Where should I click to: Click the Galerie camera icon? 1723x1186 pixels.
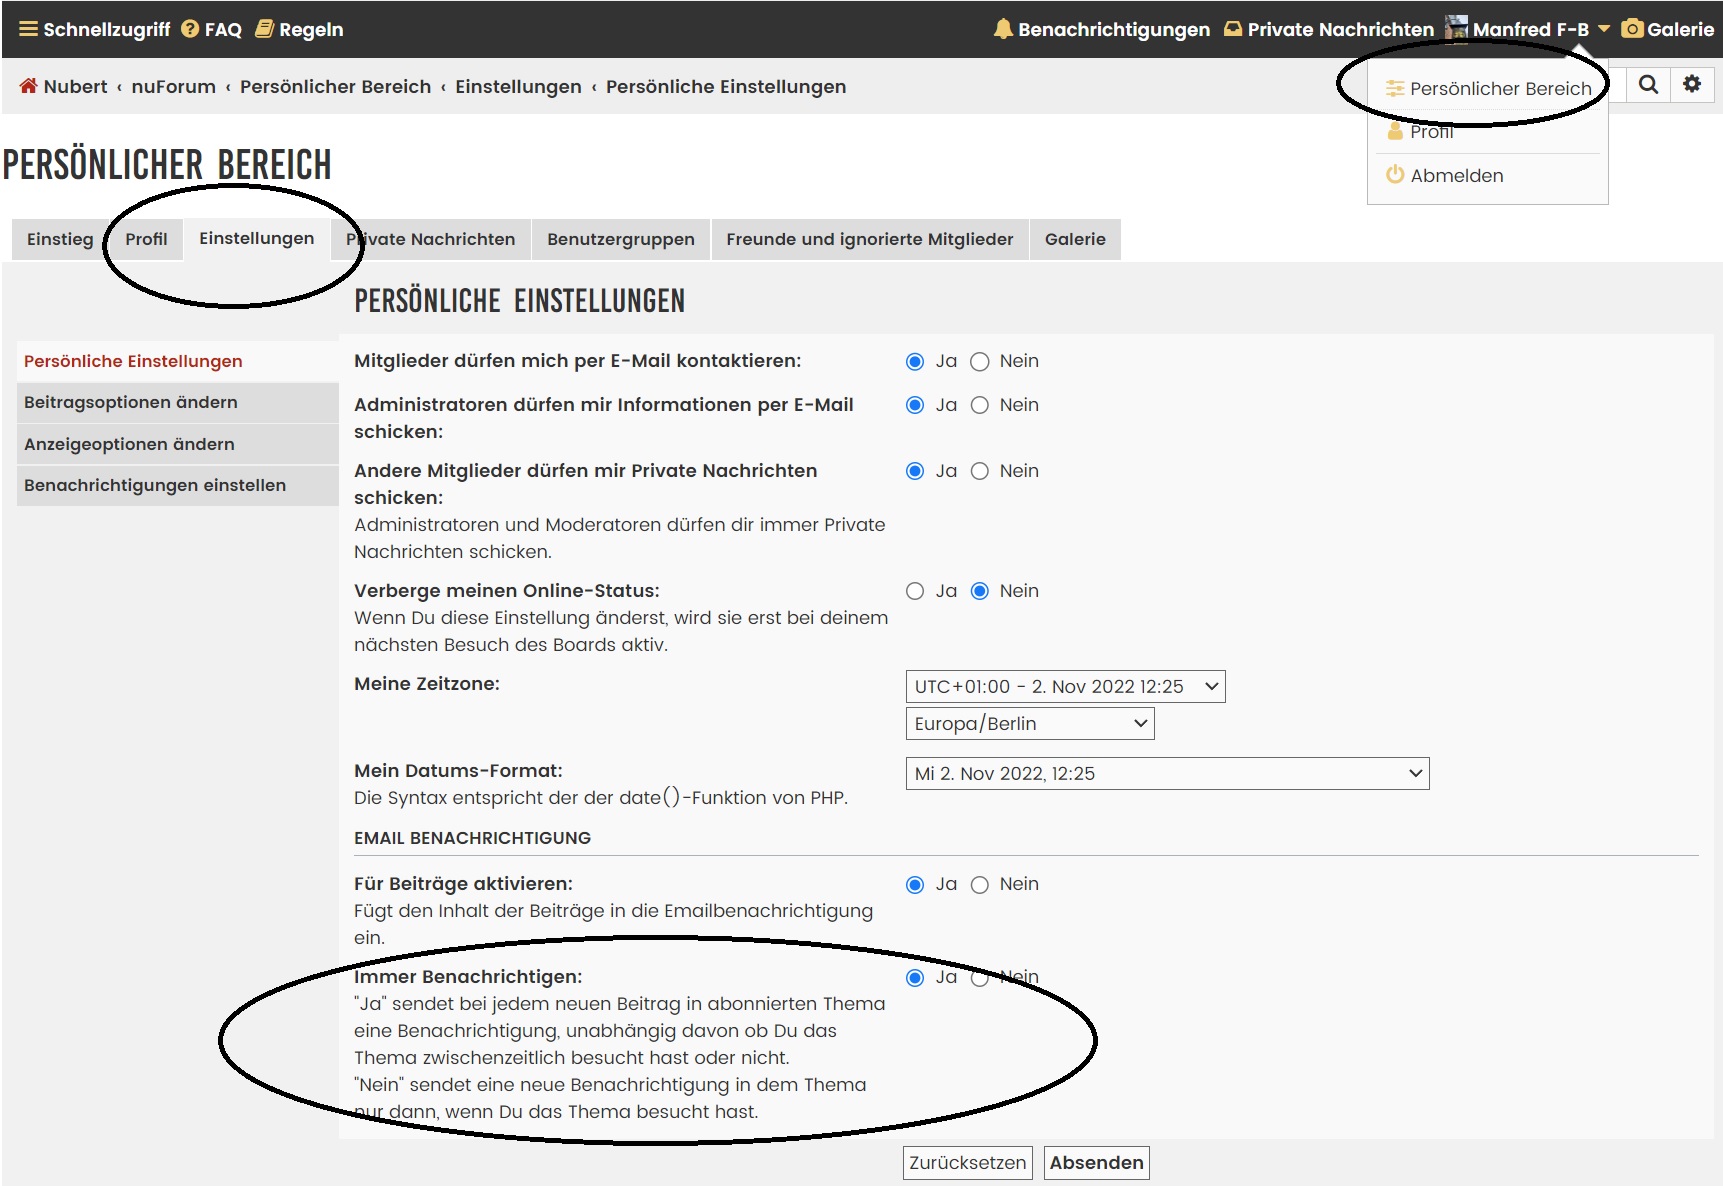(1632, 29)
